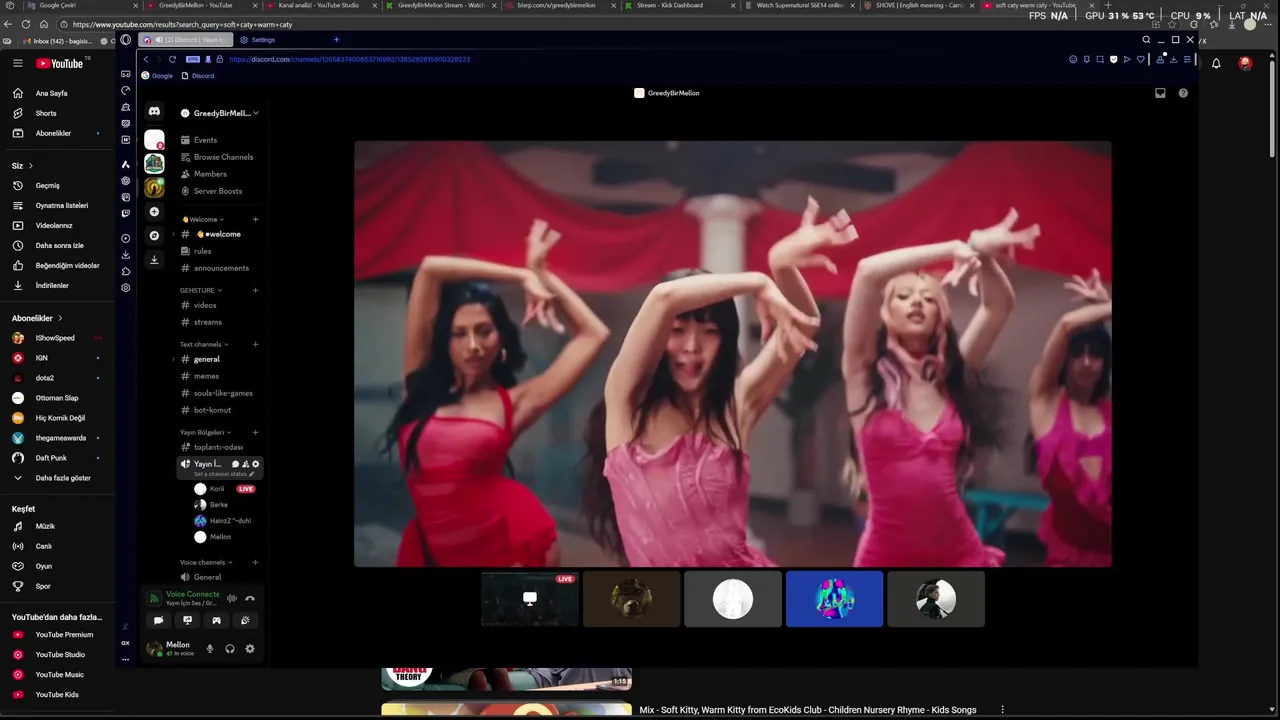Disconnect from voice with hang-up icon
This screenshot has width=1280, height=720.
[x=250, y=599]
